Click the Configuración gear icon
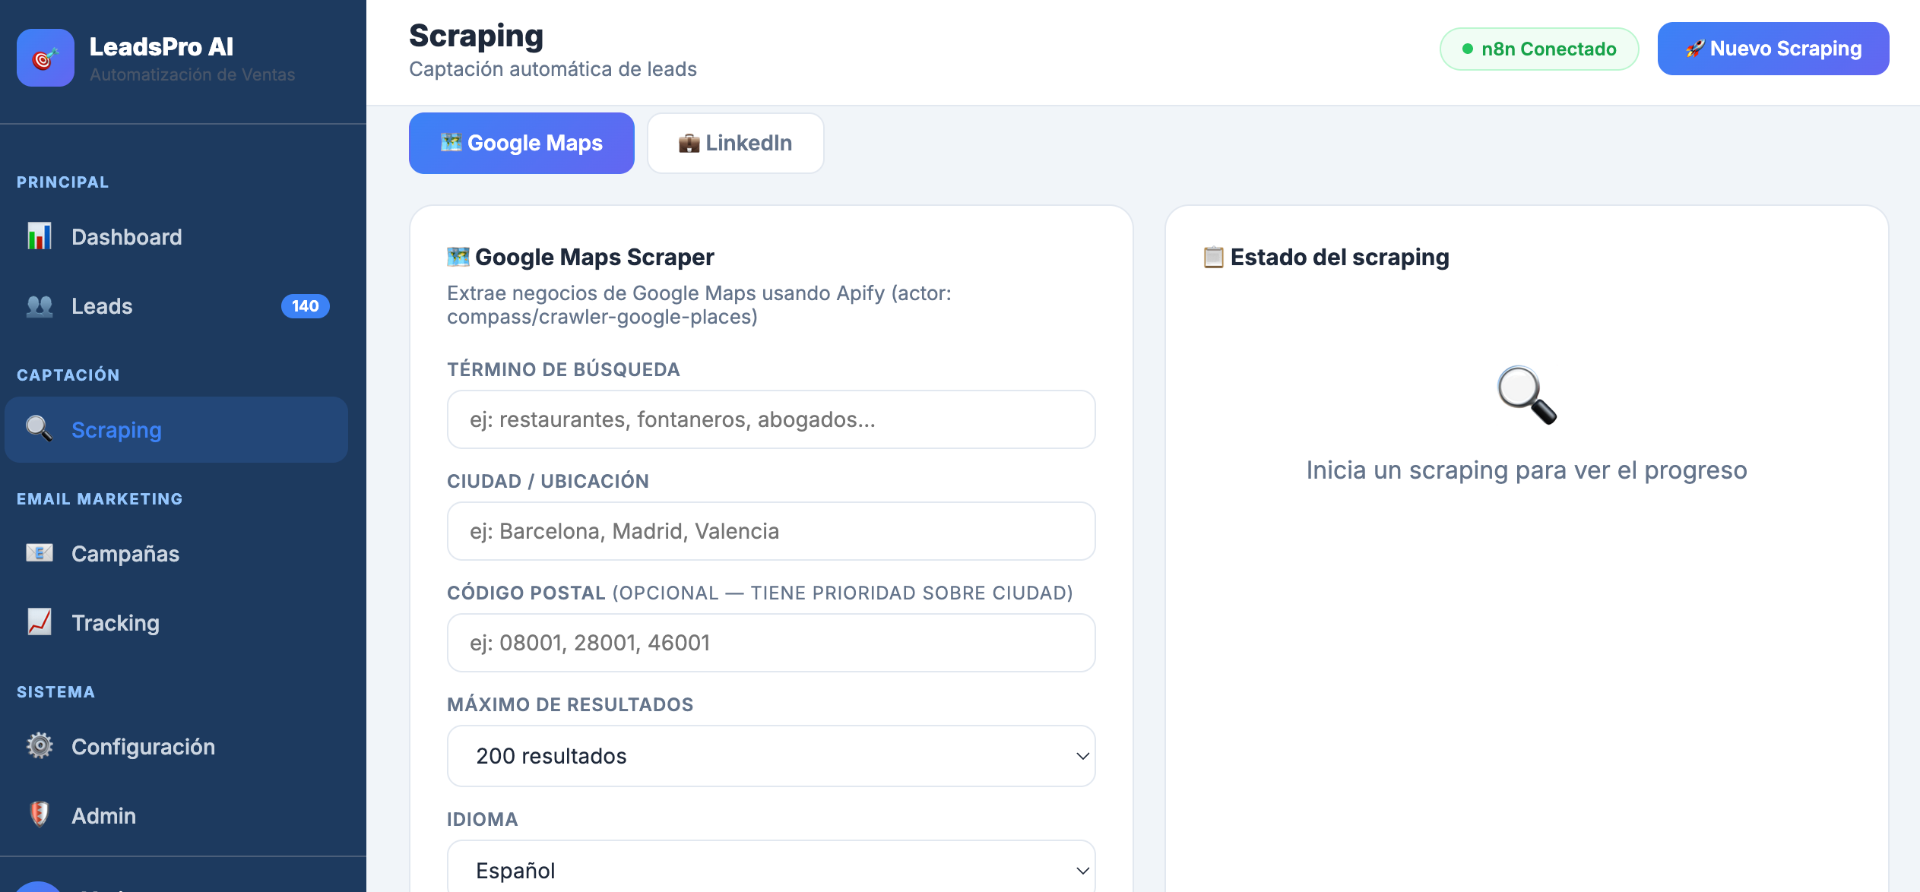The height and width of the screenshot is (892, 1920). point(39,746)
